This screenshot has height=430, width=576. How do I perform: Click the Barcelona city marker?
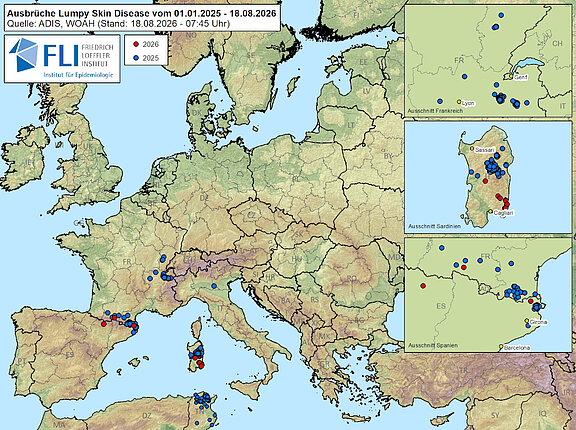click(501, 346)
